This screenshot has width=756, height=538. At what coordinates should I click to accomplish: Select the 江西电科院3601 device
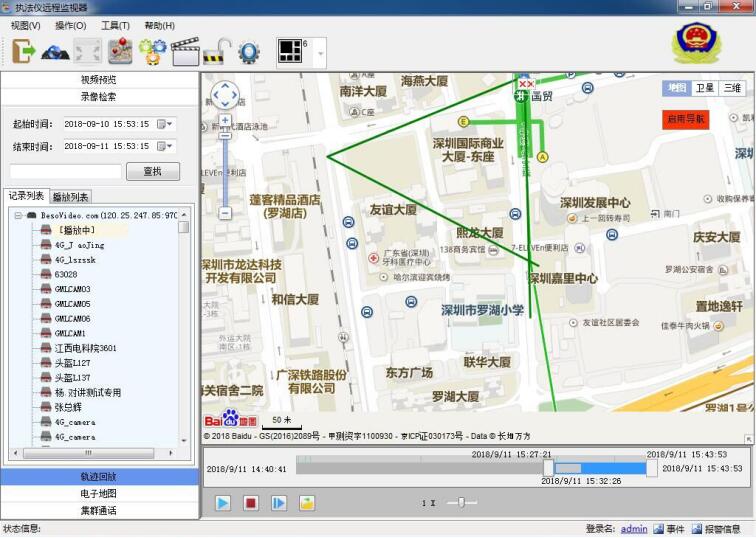click(x=85, y=348)
